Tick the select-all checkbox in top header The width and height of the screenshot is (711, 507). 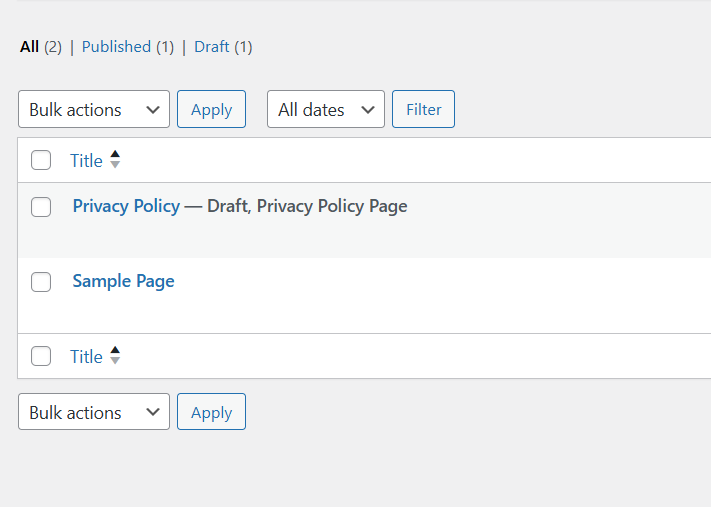click(x=41, y=160)
